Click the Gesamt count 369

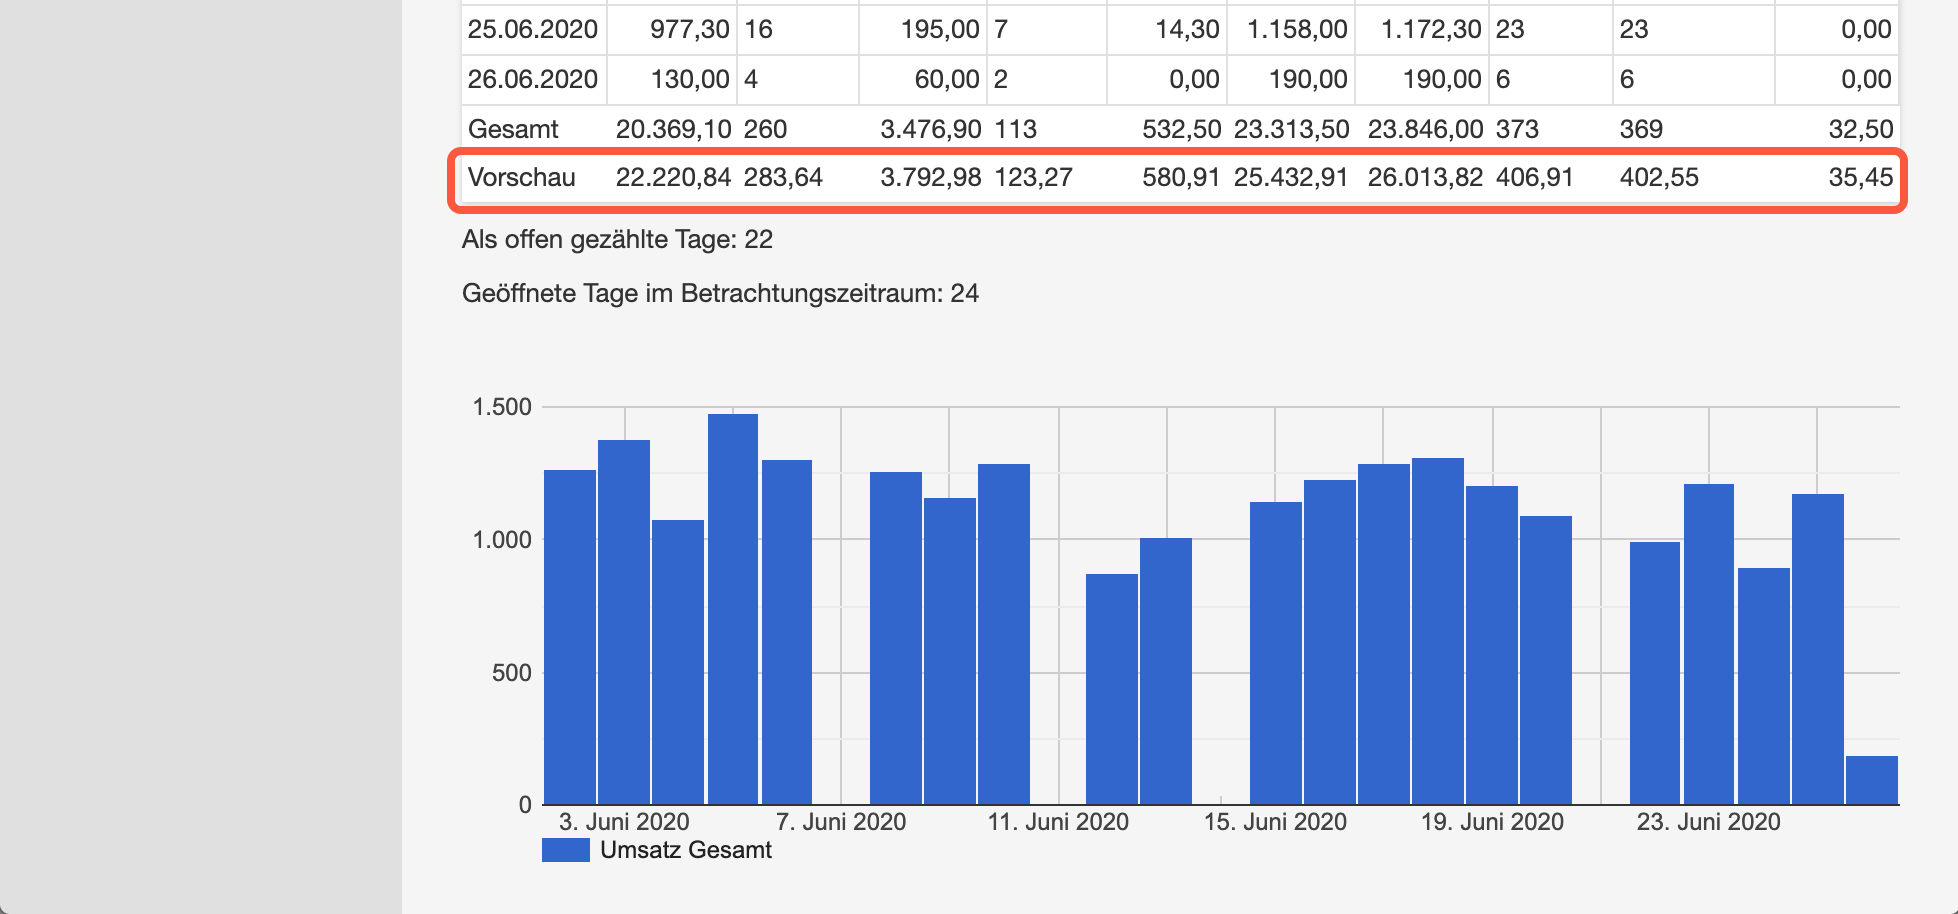click(x=1641, y=129)
